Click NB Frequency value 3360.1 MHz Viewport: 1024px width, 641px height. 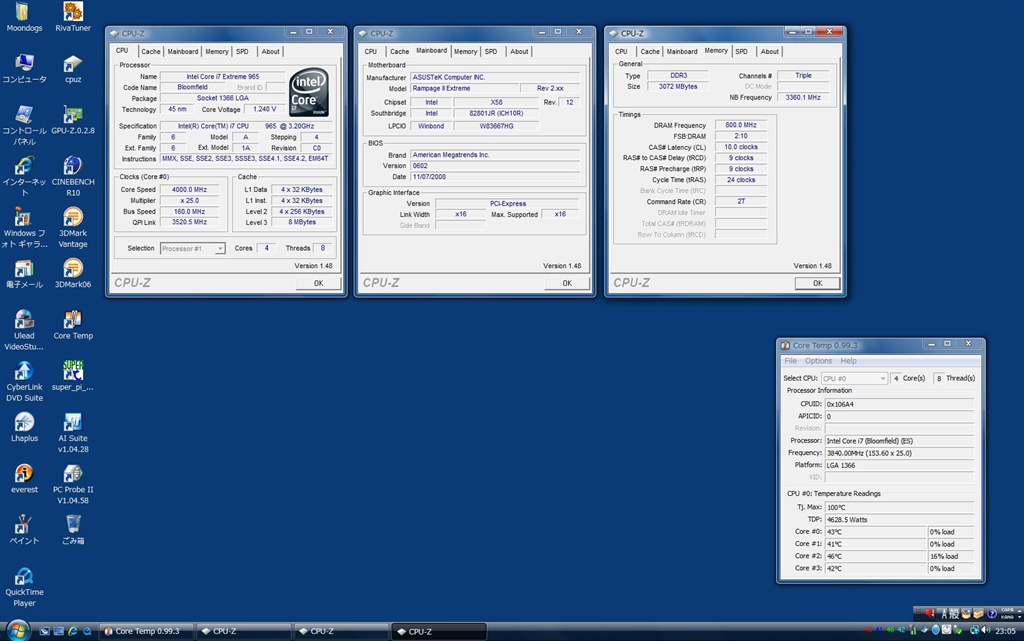(803, 97)
